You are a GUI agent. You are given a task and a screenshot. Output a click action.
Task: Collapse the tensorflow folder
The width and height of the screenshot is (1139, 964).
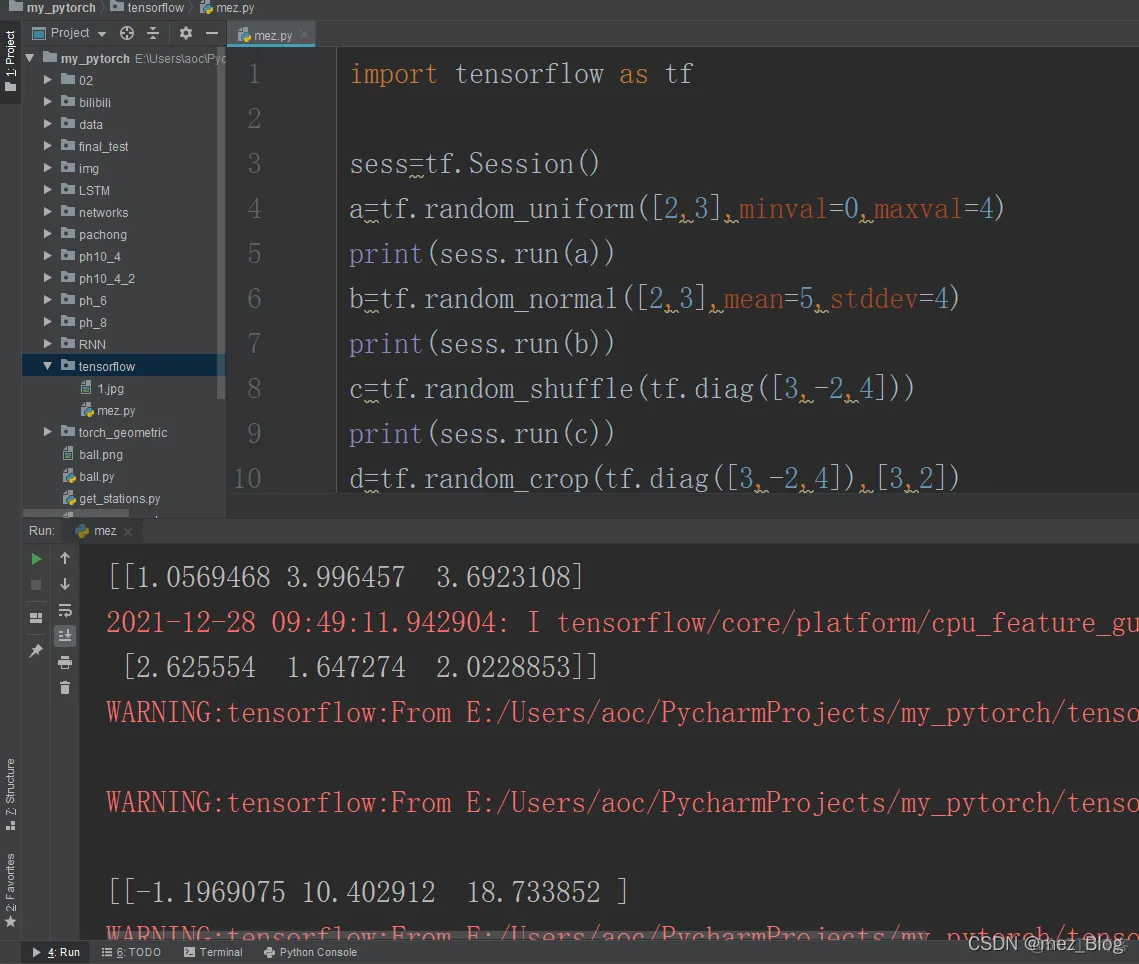click(47, 366)
